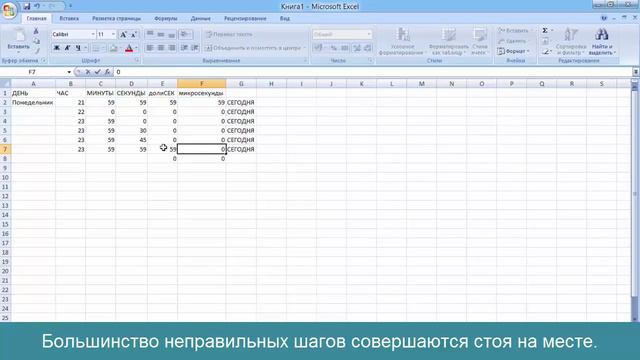Open text orientation options

(186, 34)
